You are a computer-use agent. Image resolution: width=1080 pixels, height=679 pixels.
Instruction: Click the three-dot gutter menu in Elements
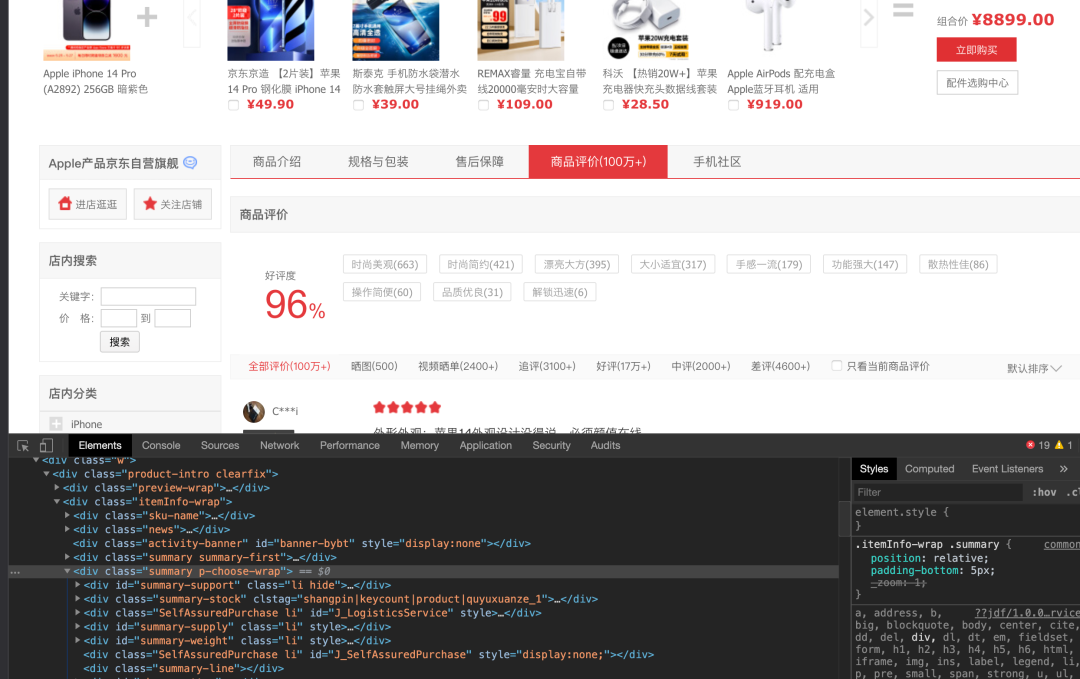click(15, 572)
